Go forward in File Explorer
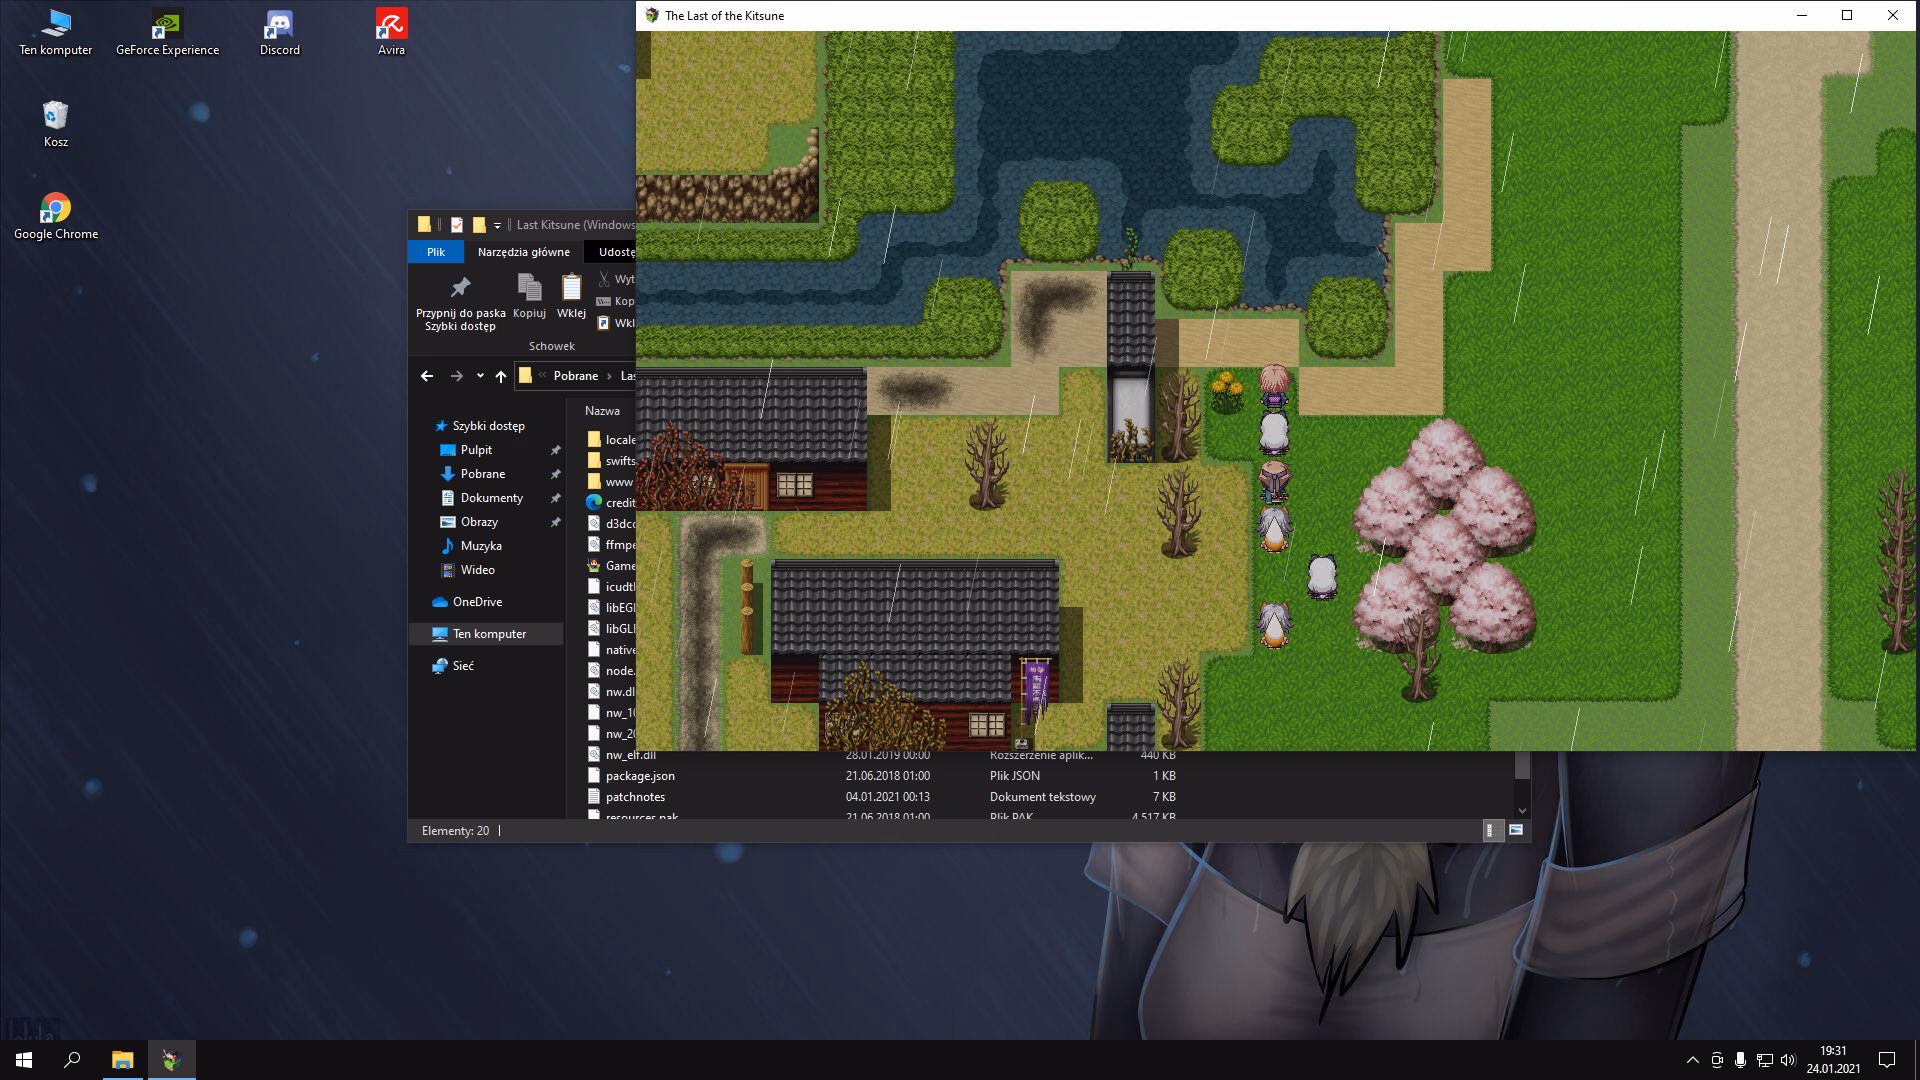Viewport: 1920px width, 1080px height. [x=457, y=376]
